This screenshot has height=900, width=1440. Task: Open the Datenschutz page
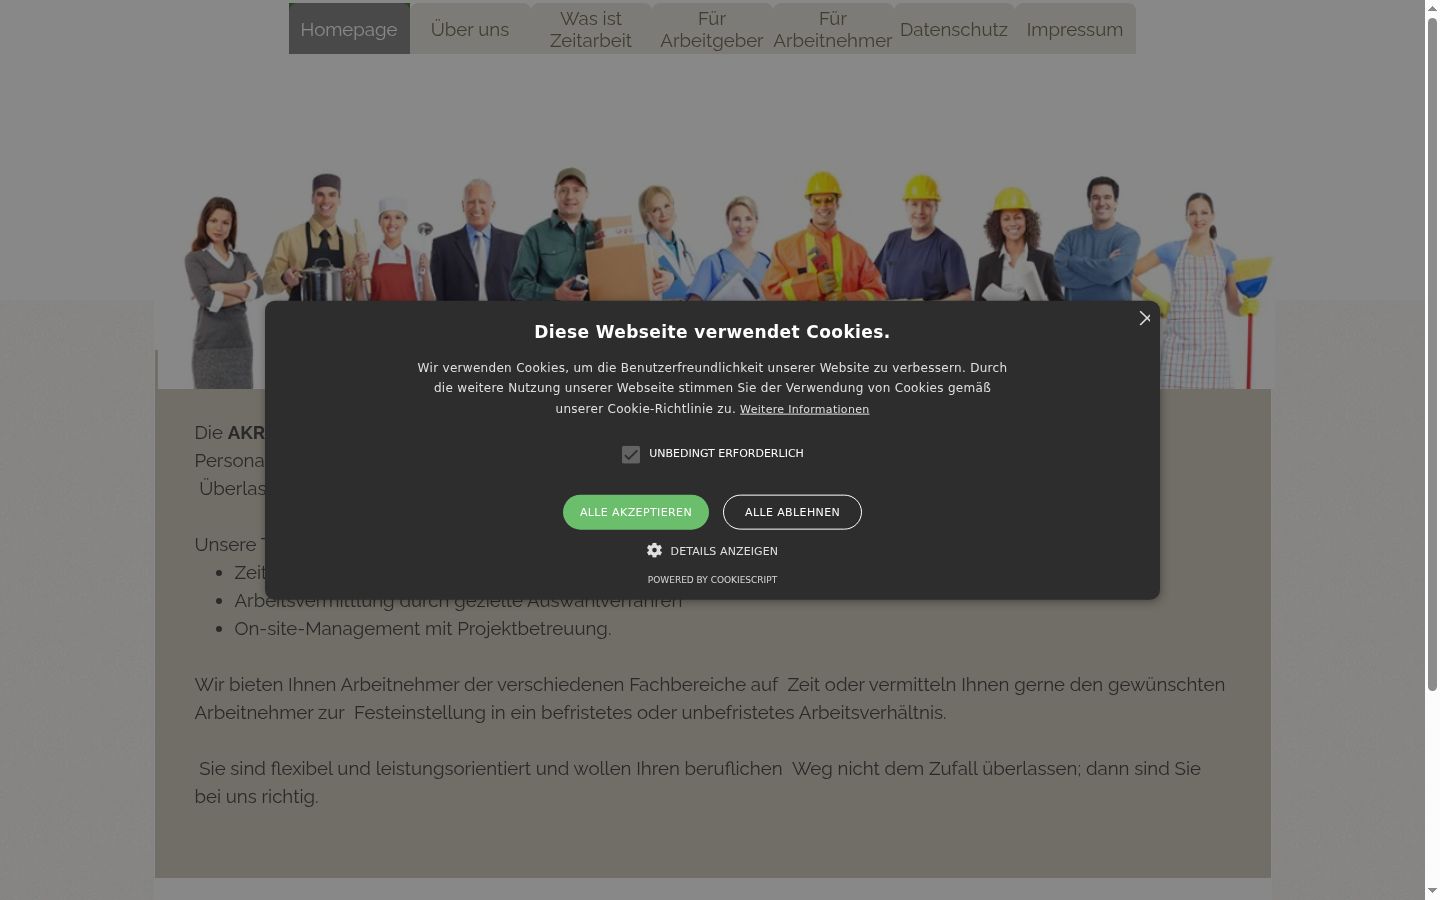coord(954,29)
